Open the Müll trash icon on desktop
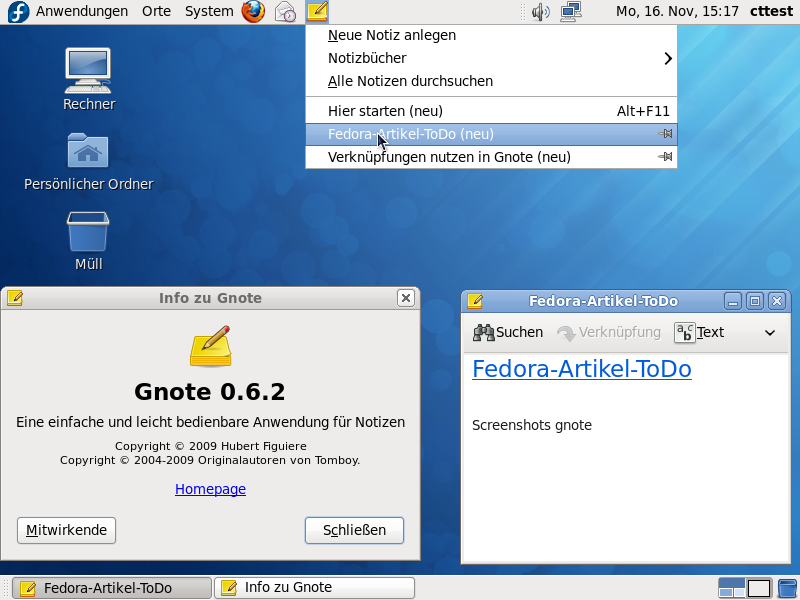 (88, 232)
